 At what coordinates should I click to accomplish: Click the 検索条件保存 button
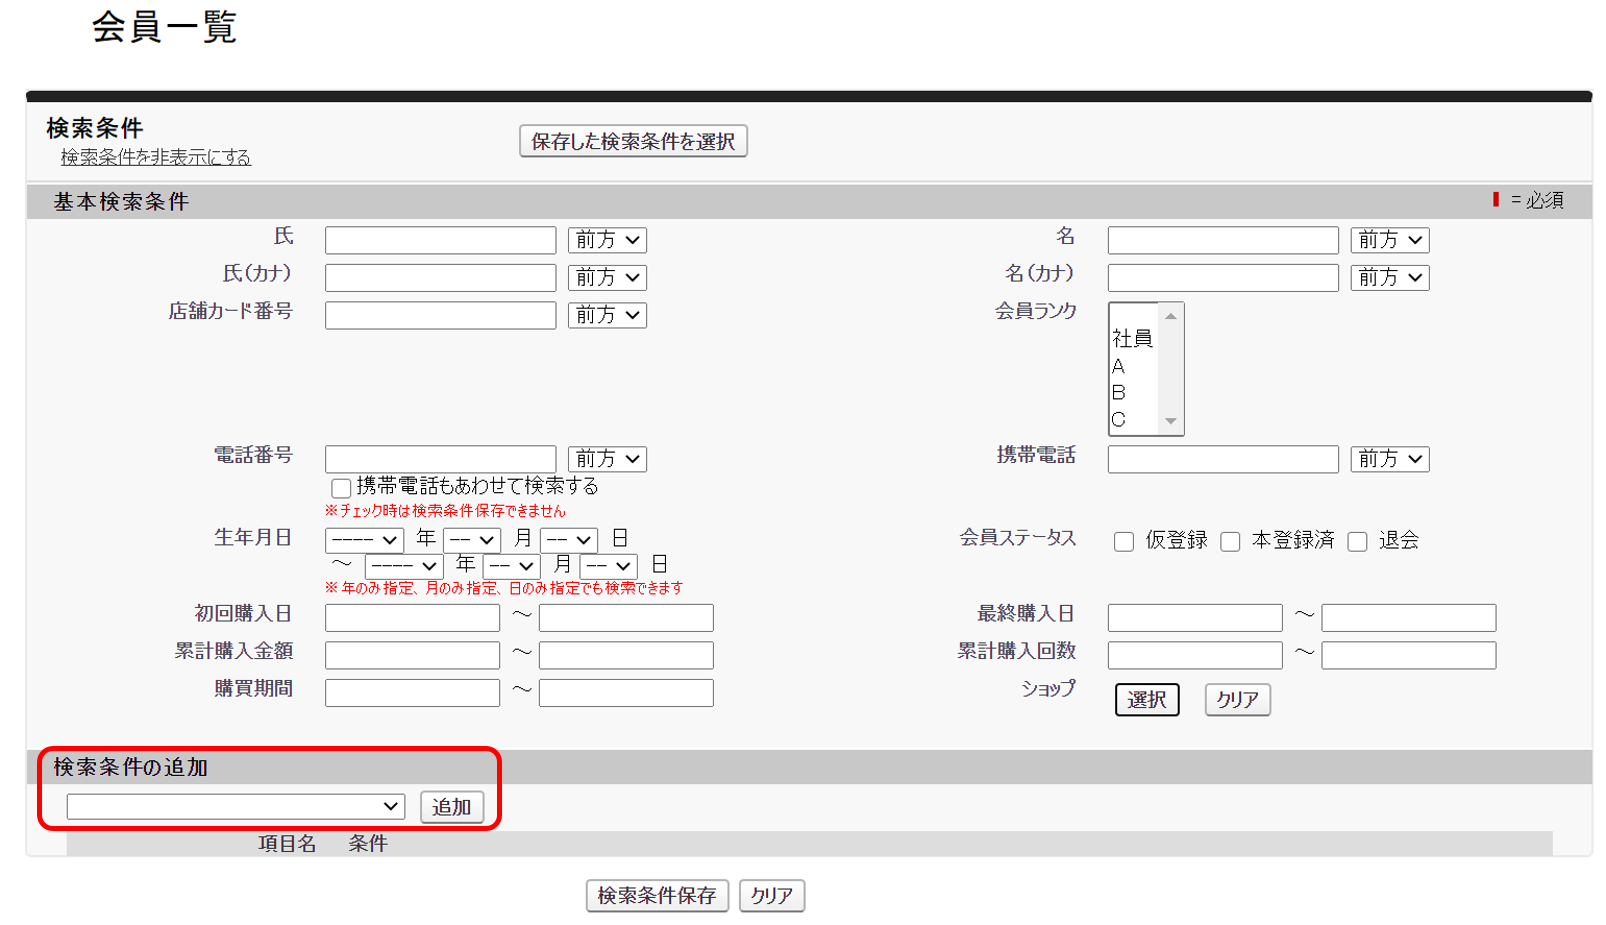656,895
